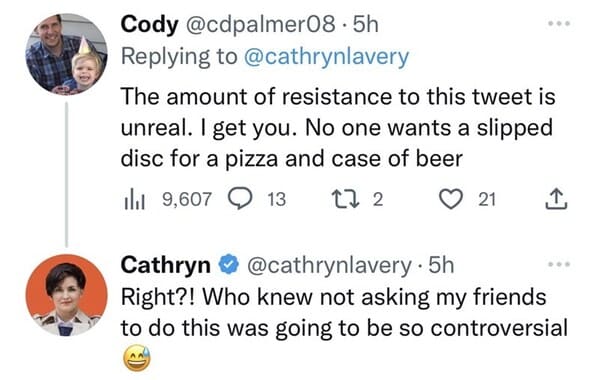Image resolution: width=599 pixels, height=380 pixels.
Task: Open Cody display name profile link
Action: click(x=150, y=24)
